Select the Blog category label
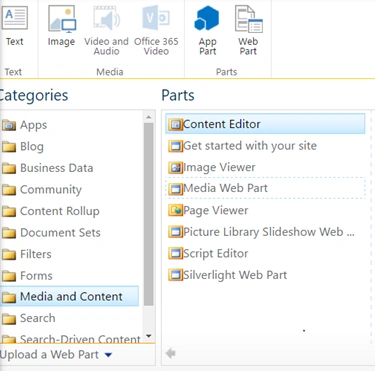Image resolution: width=375 pixels, height=371 pixels. pyautogui.click(x=32, y=146)
